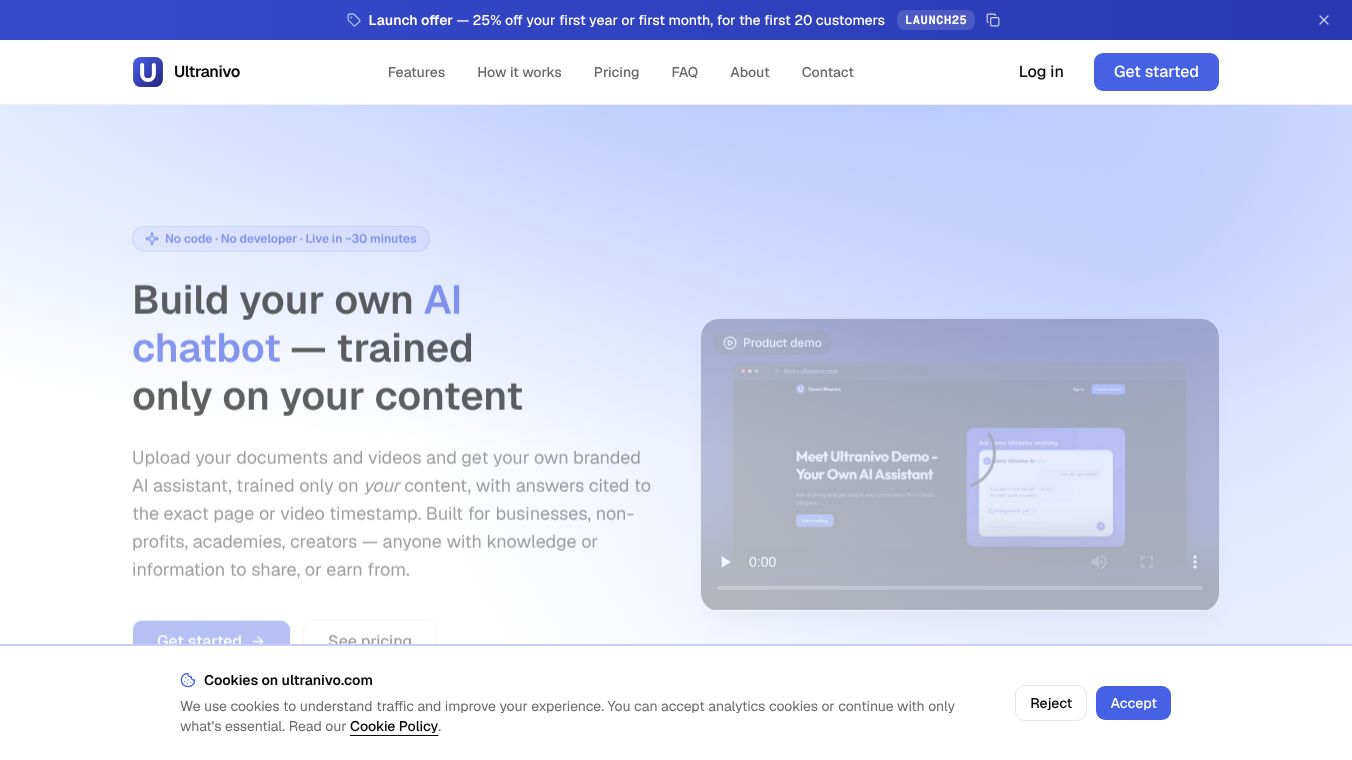The image size is (1352, 760).
Task: Click the Ultranivo brand name
Action: [207, 72]
